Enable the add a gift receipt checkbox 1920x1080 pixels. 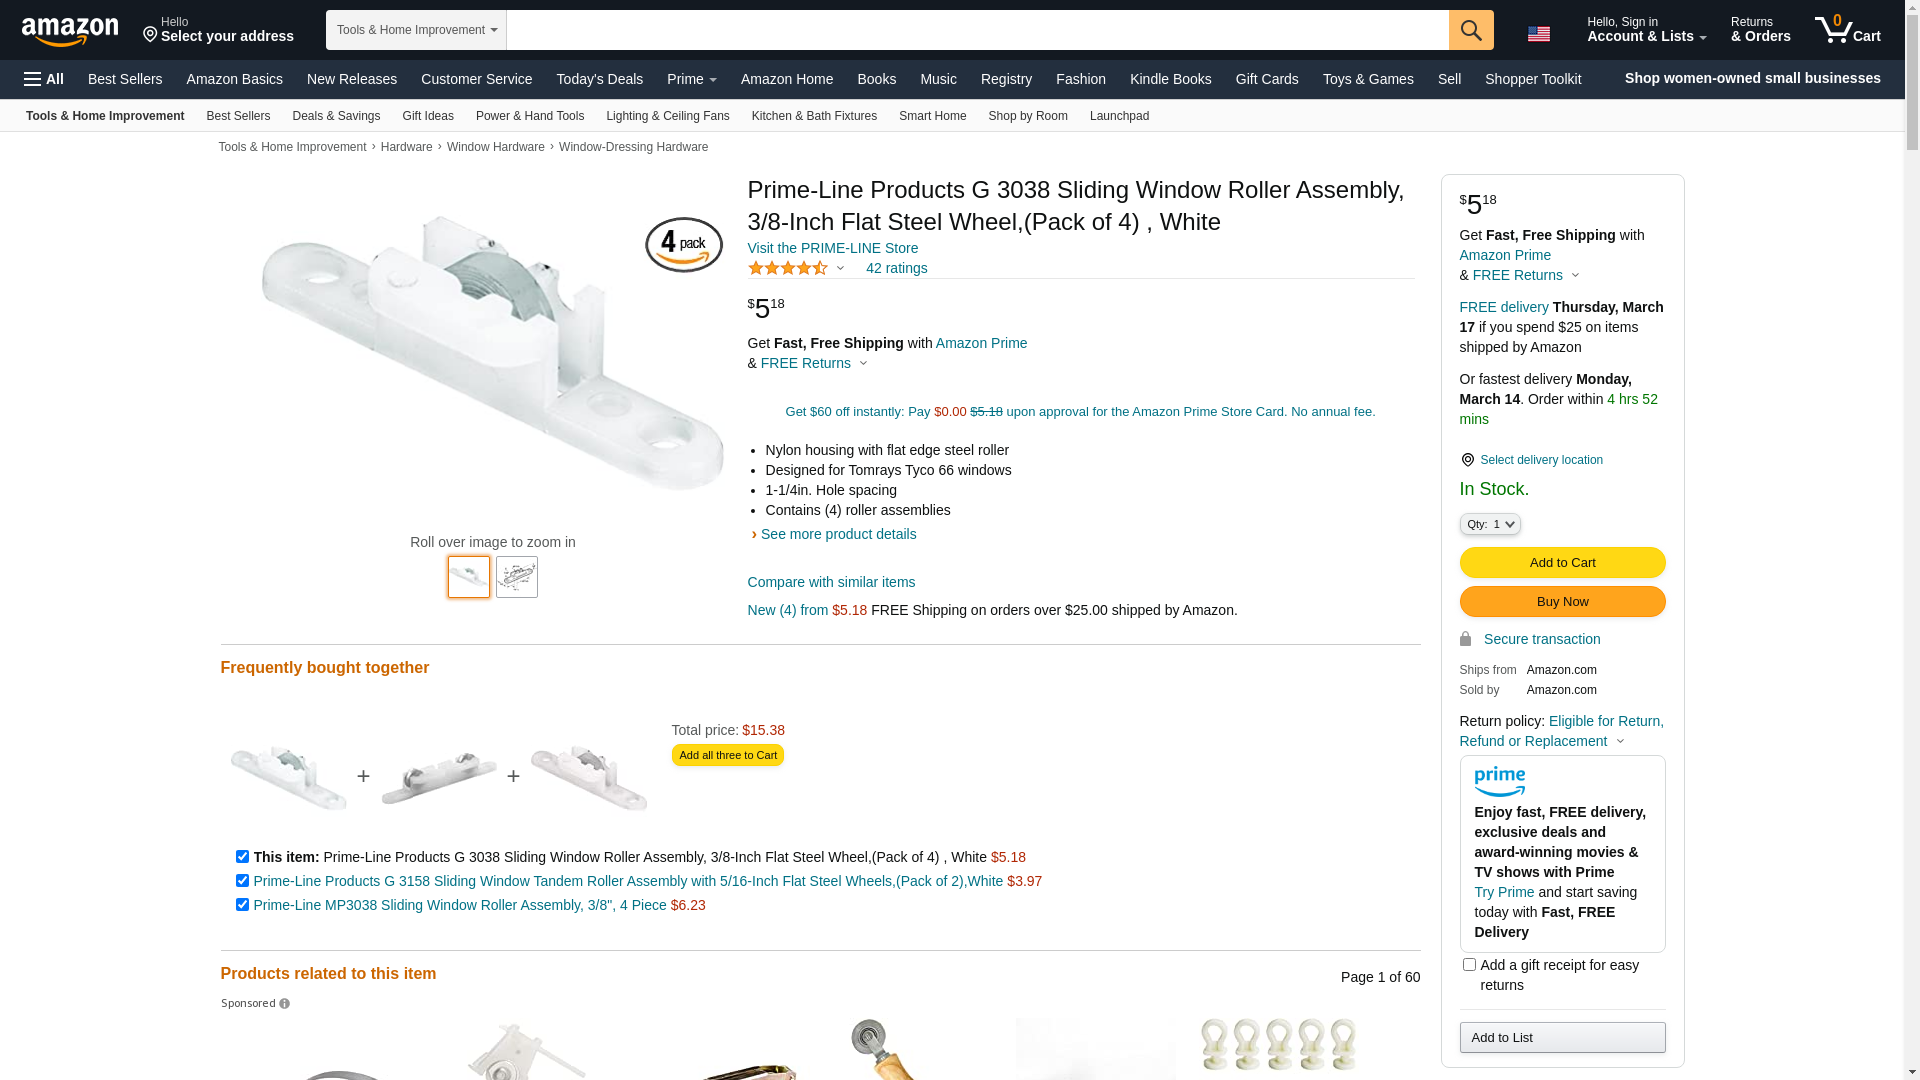tap(1469, 965)
